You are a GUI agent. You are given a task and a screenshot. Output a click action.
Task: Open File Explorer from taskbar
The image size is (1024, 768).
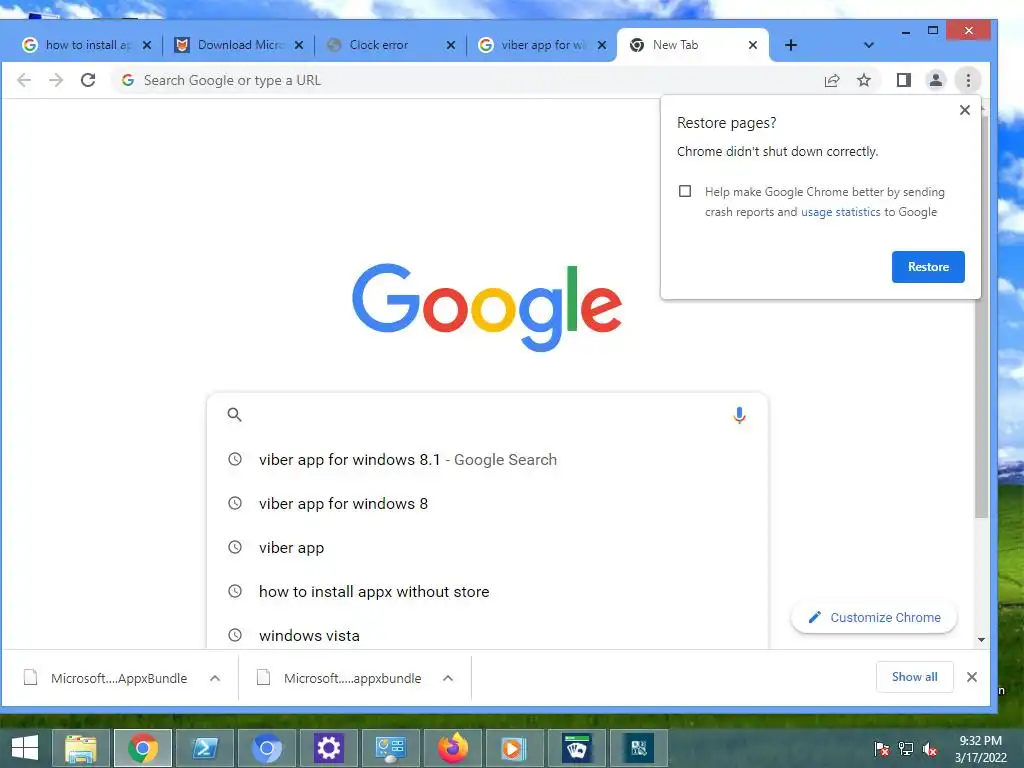tap(80, 748)
